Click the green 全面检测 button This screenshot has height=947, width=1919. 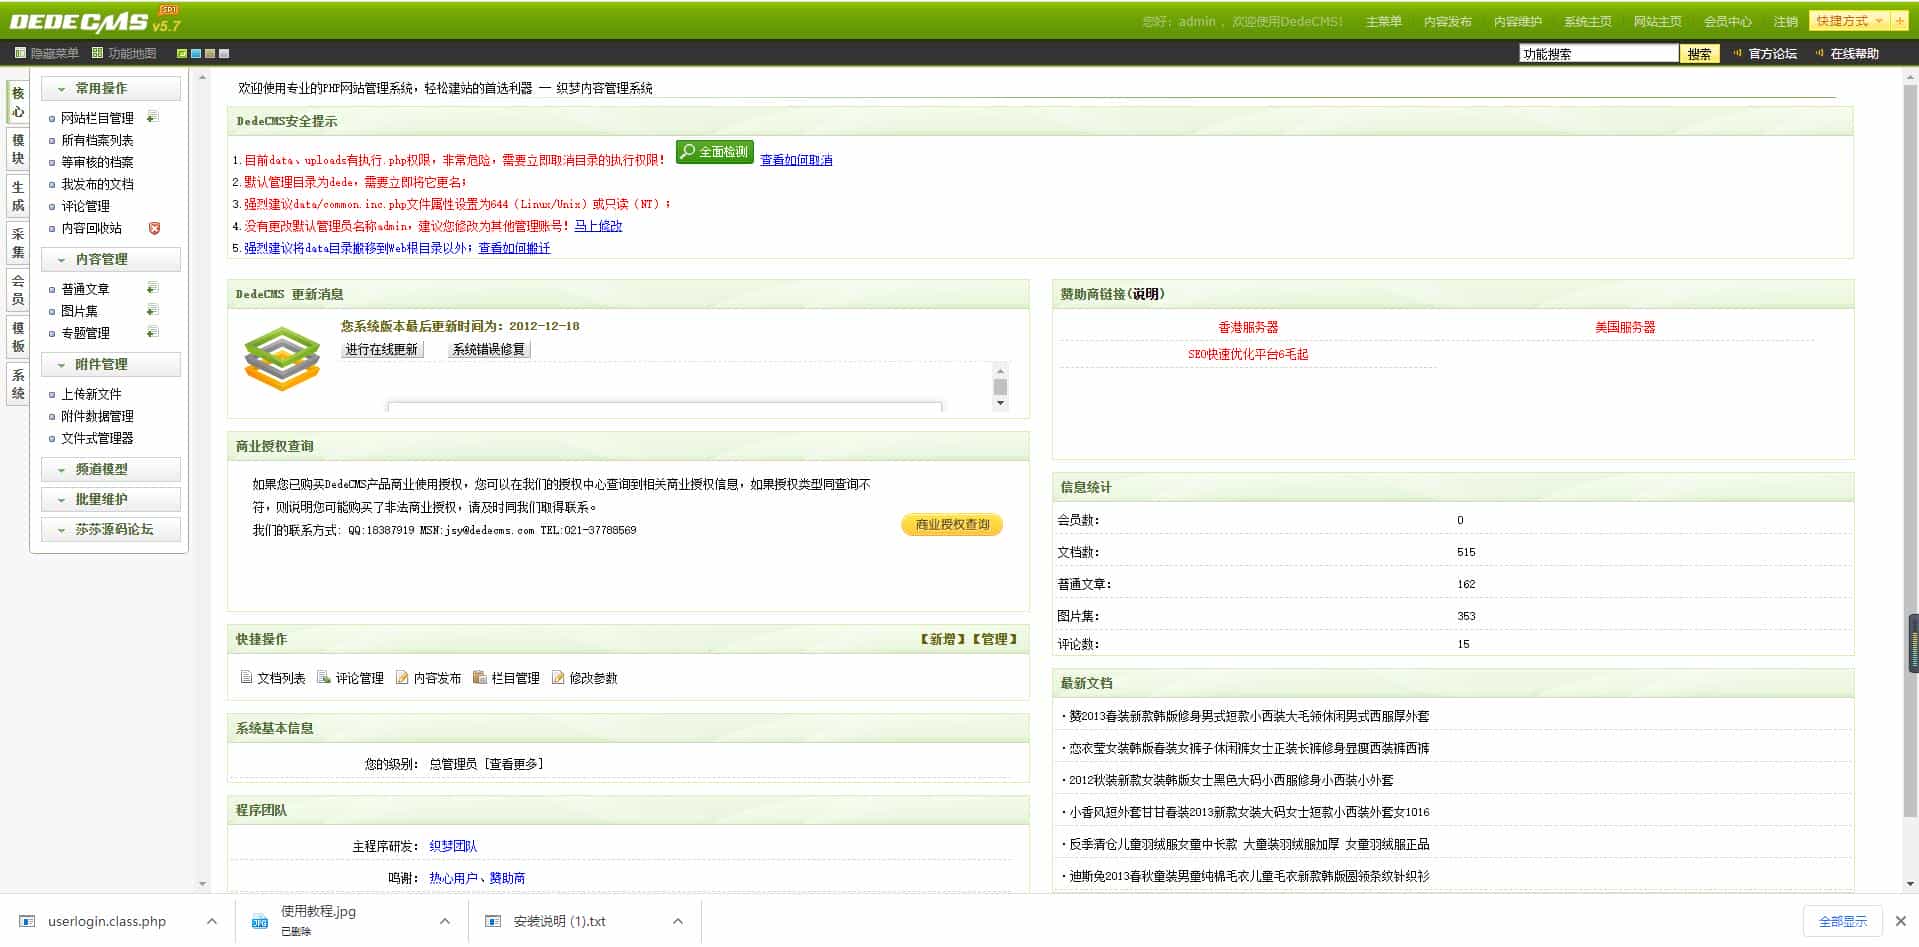(714, 151)
